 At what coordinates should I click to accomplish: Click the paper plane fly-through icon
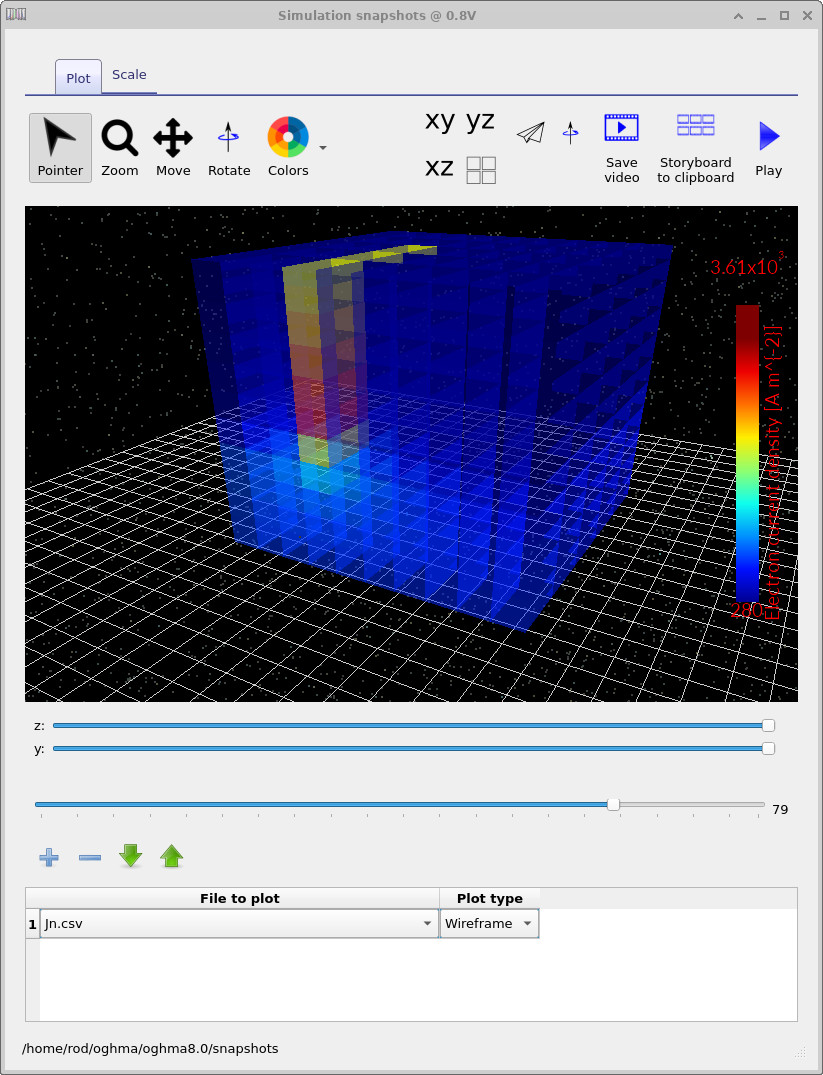click(530, 131)
